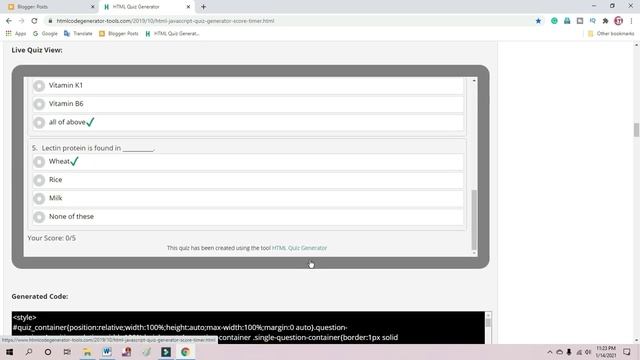Click inside the generated code box
Viewport: 640px width, 360px height.
pyautogui.click(x=248, y=327)
